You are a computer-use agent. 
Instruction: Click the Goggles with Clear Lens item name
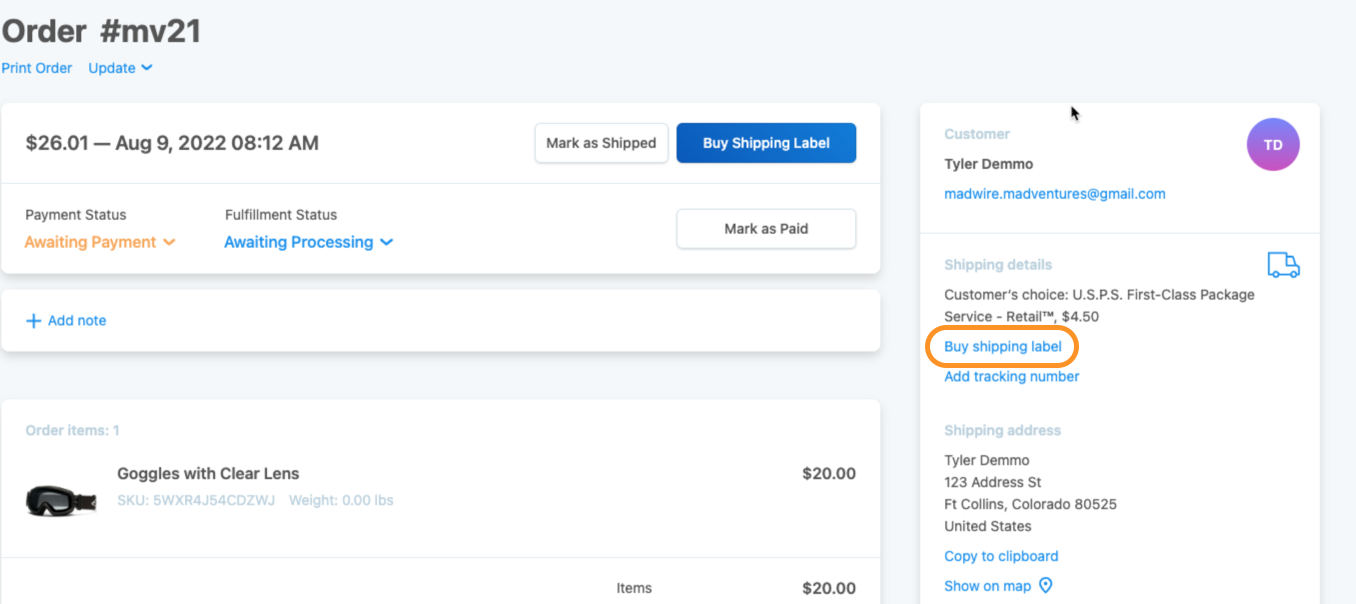208,474
